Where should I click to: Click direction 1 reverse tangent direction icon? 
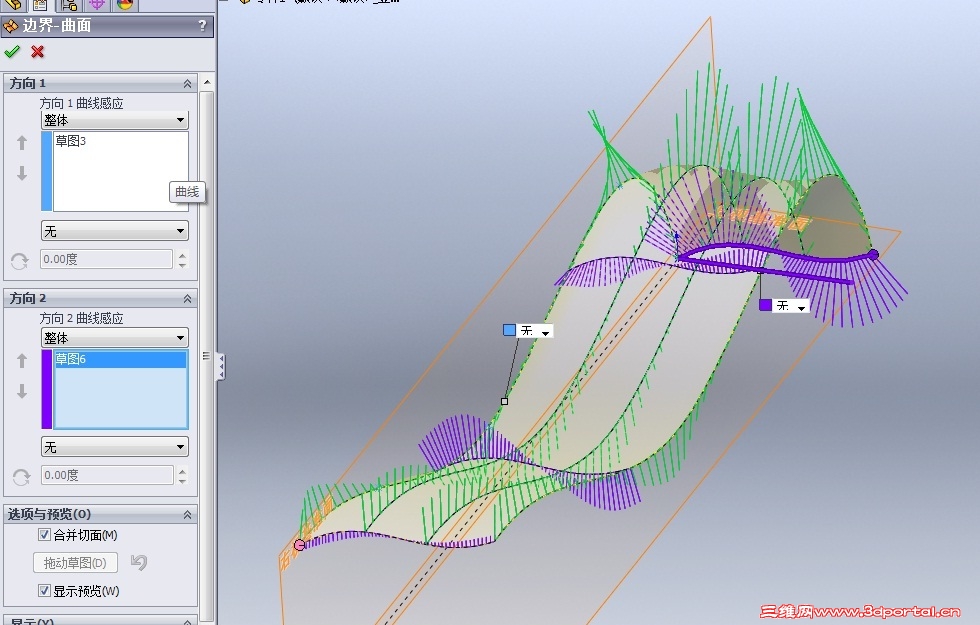[x=20, y=261]
